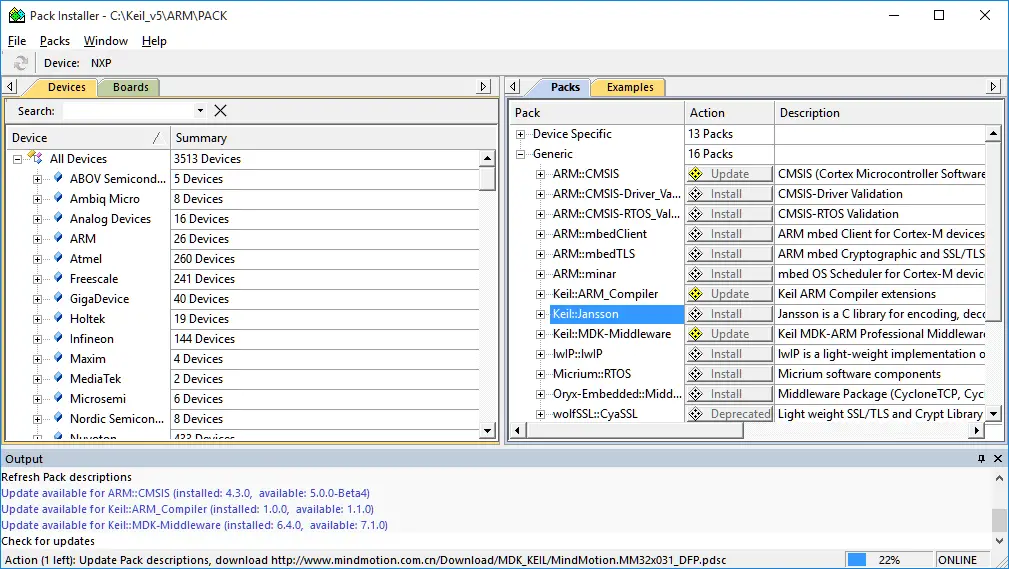1009x569 pixels.
Task: Click the Freescale vendor icon
Action: pos(58,277)
